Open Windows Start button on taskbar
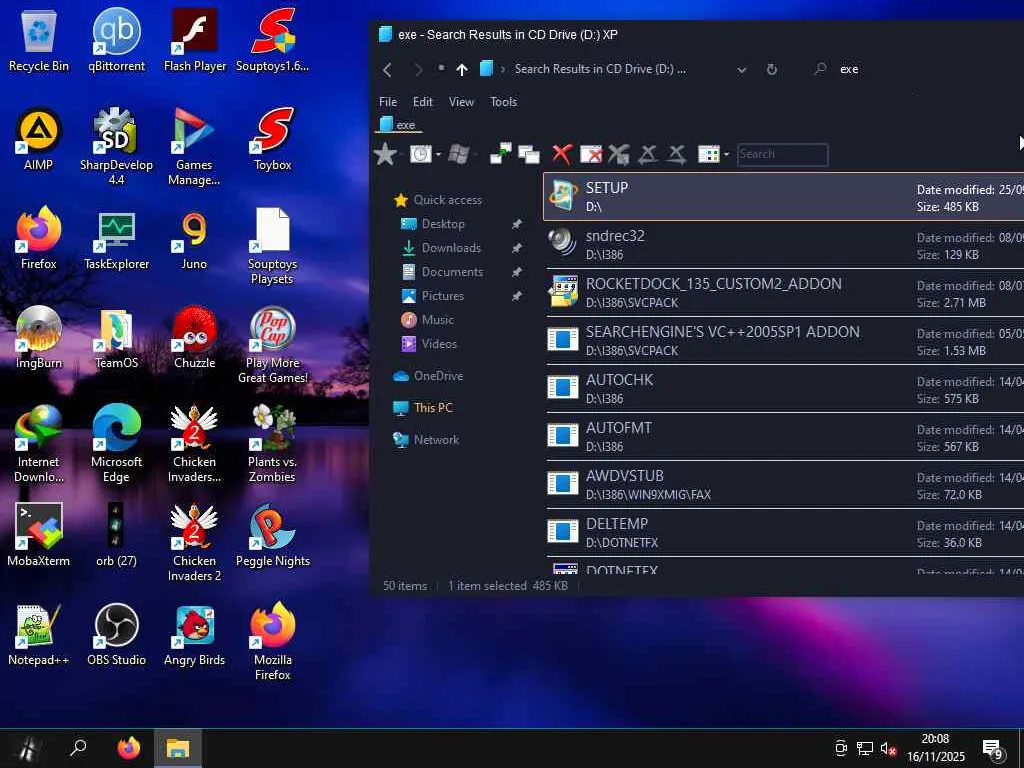The image size is (1024, 768). 27,748
